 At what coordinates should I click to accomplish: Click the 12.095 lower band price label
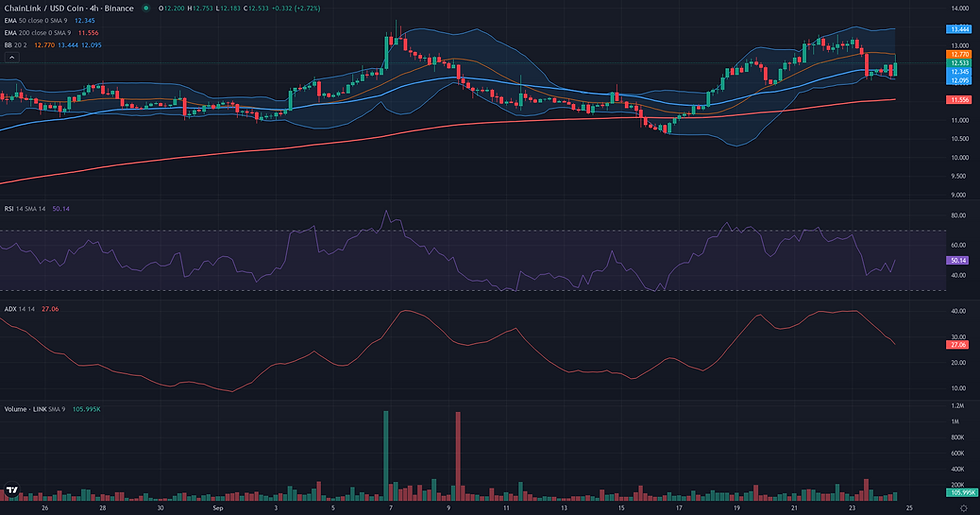pos(959,80)
